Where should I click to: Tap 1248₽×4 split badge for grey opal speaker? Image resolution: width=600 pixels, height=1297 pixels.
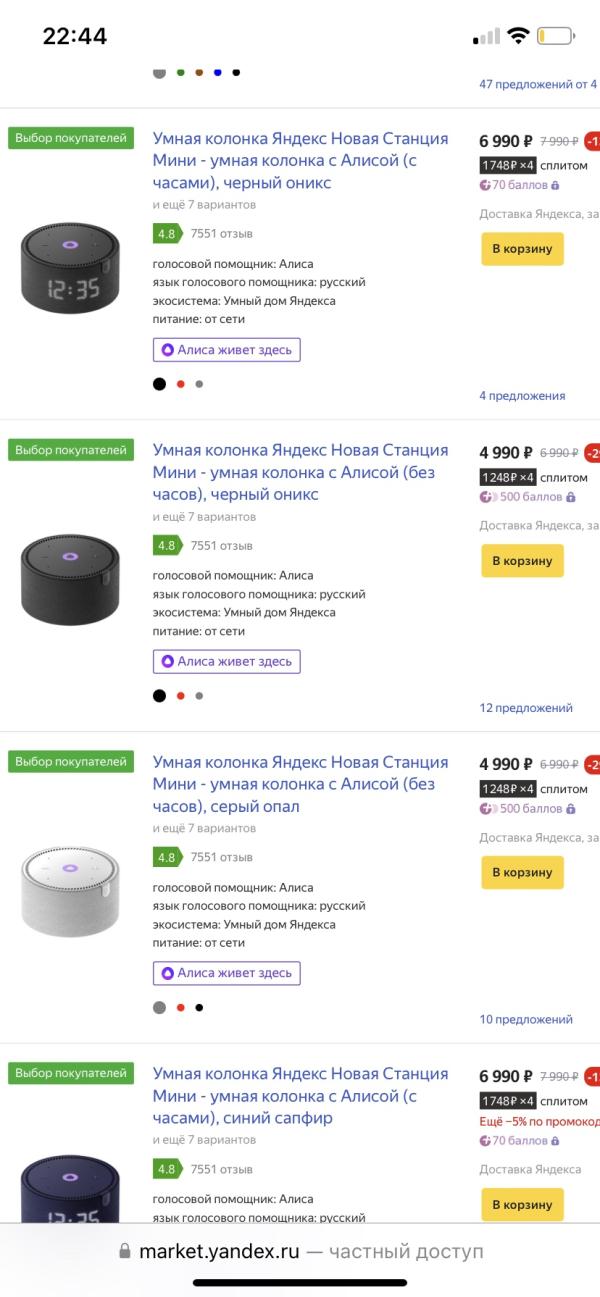click(509, 789)
